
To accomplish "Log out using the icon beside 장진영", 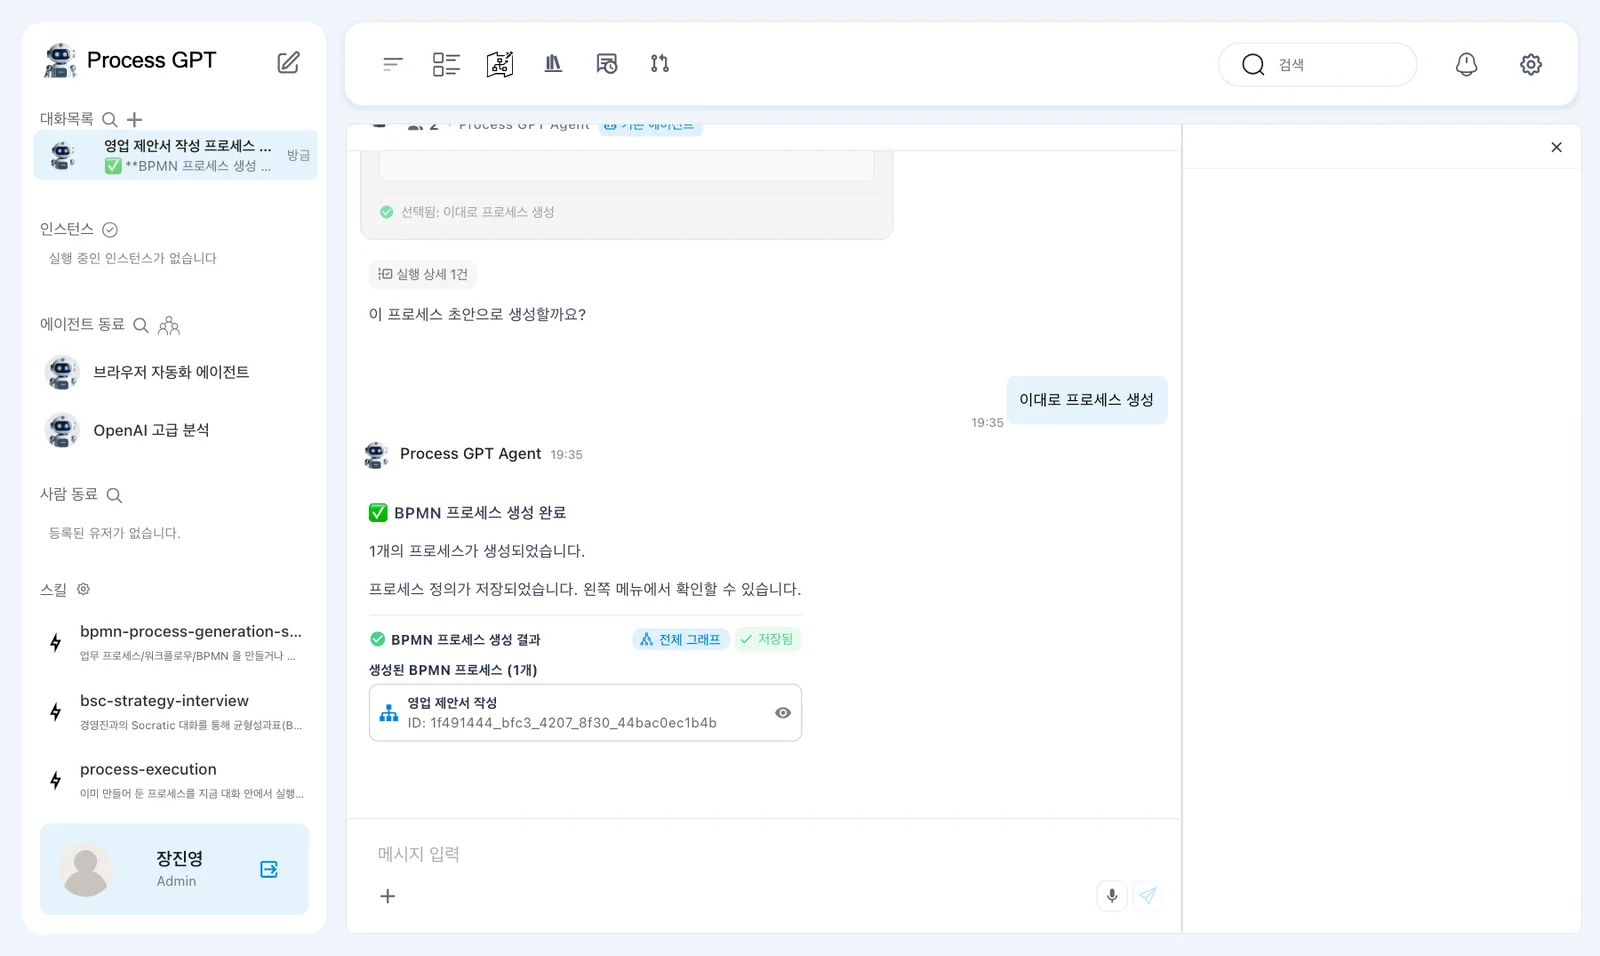I will (269, 869).
